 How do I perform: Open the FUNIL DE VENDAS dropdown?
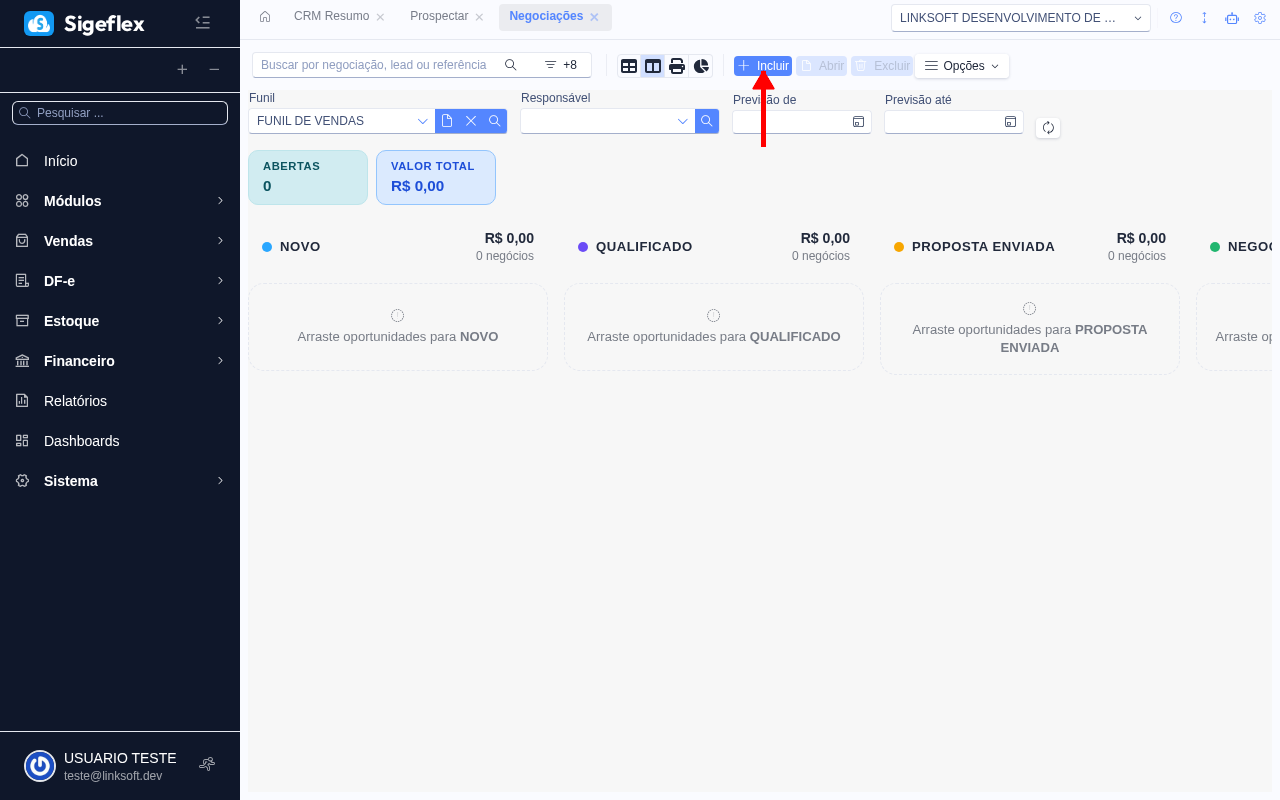point(340,120)
